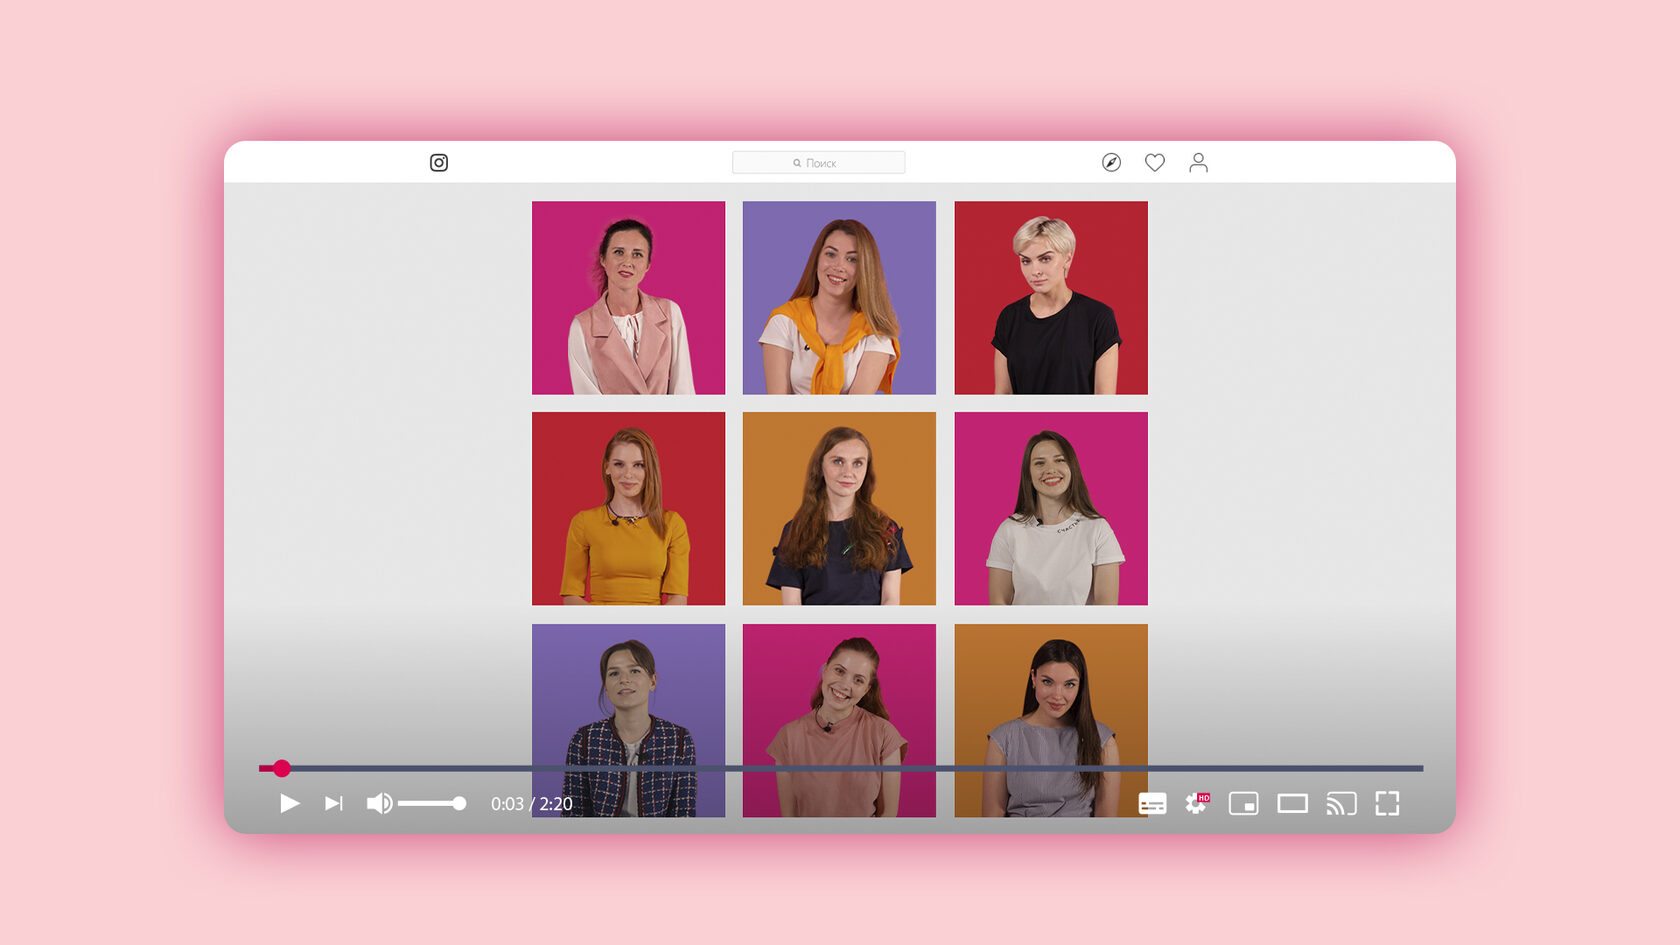Open the photo of woman in pink vest
This screenshot has height=945, width=1680.
coord(628,297)
